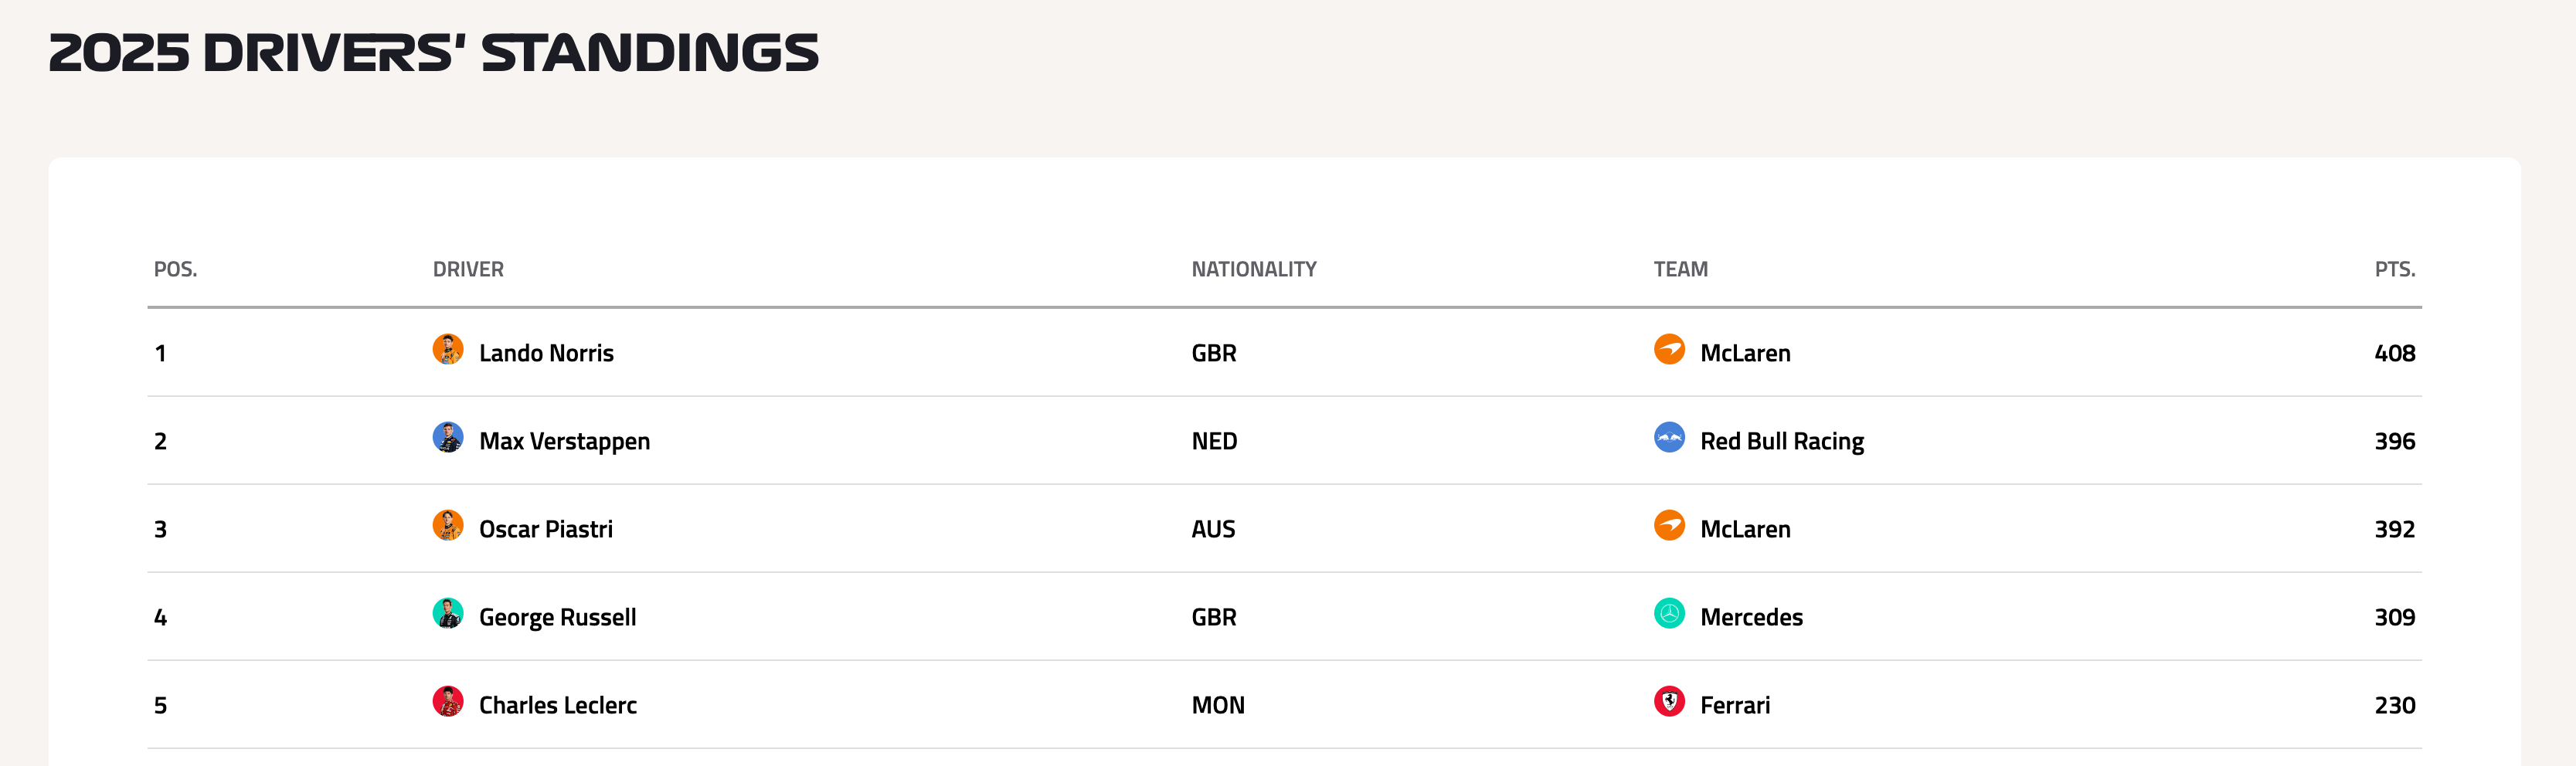Click McLaren logo in Lando Norris row

[1669, 350]
